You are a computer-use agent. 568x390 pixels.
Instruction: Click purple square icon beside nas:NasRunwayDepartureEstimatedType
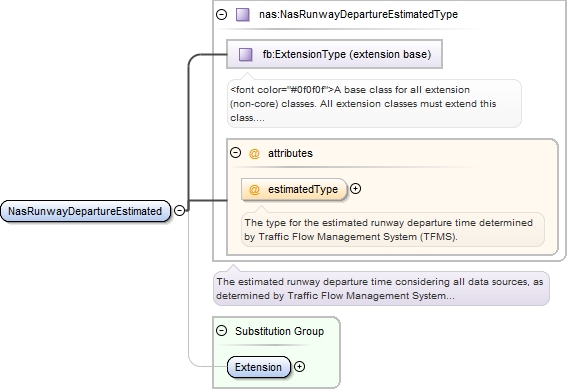tap(243, 15)
